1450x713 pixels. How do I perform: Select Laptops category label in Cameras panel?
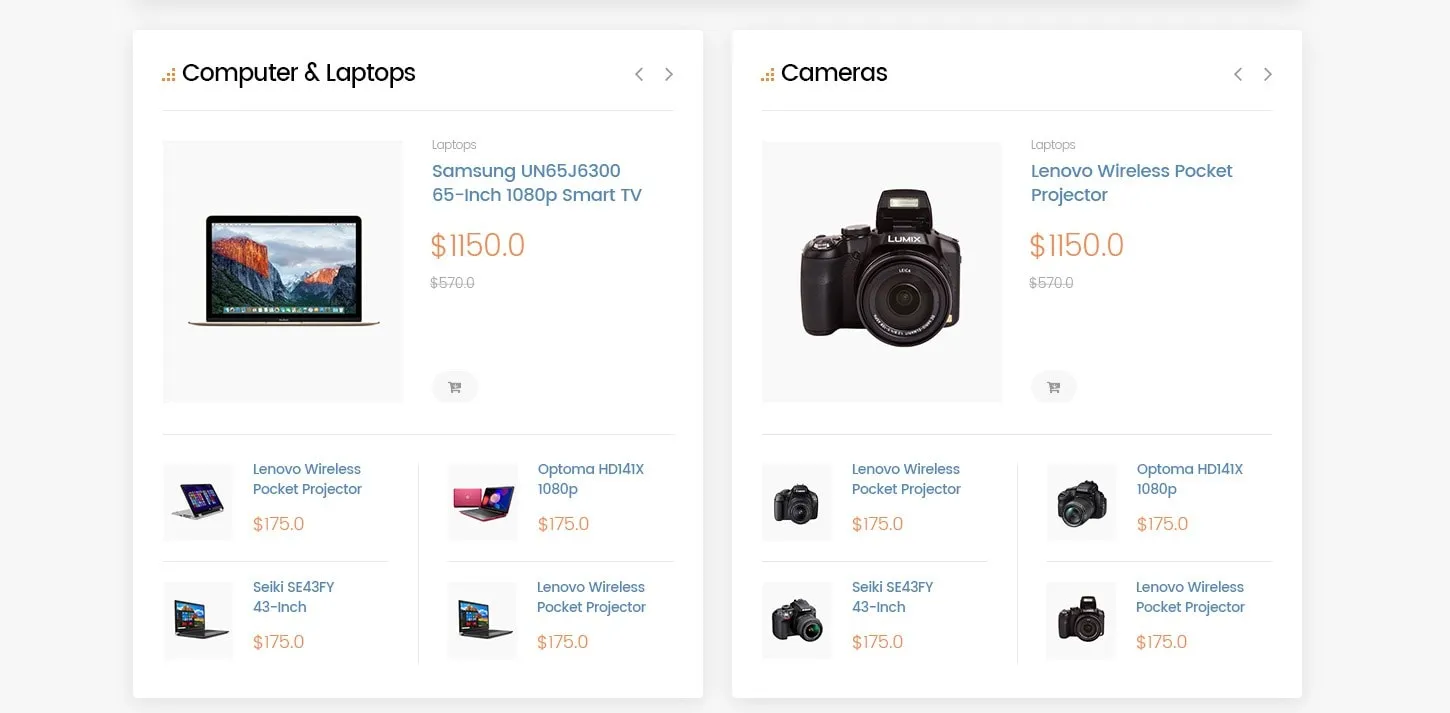pyautogui.click(x=1053, y=145)
